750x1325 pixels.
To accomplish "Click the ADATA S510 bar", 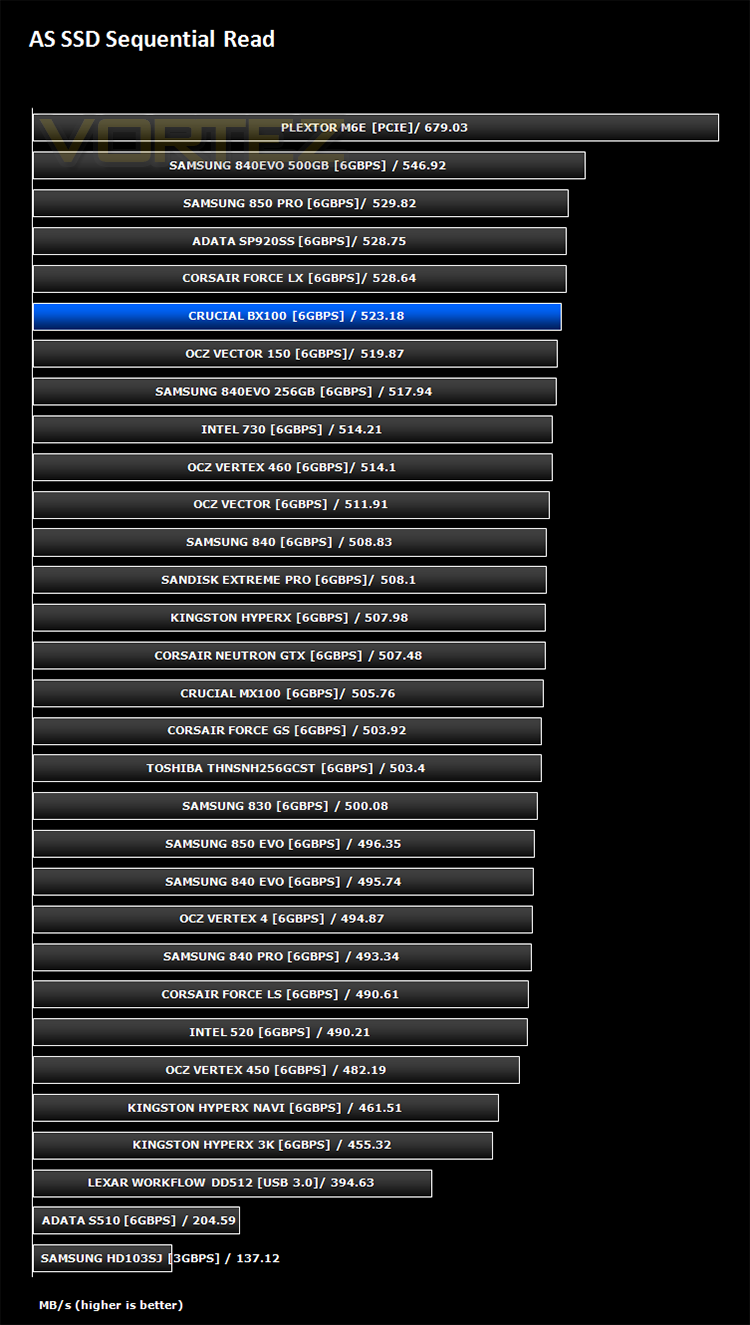I will (136, 1220).
